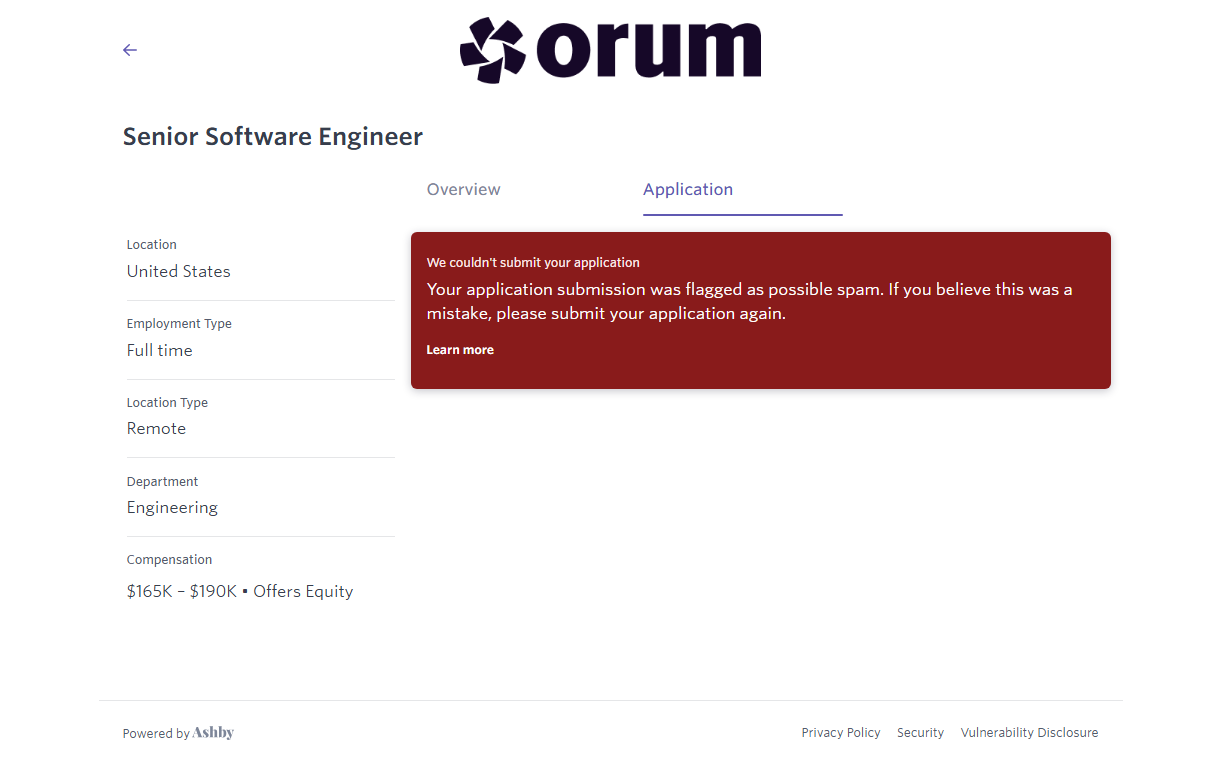This screenshot has width=1206, height=767.
Task: Click the Compensation label
Action: point(169,560)
